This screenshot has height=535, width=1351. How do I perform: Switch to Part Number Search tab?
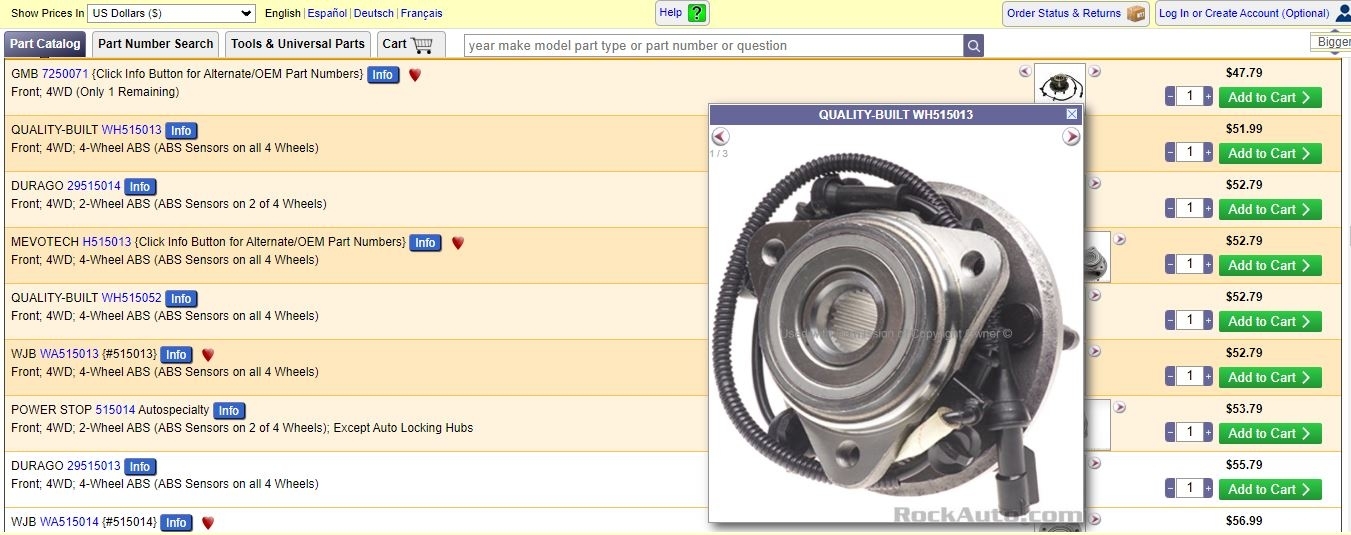156,44
